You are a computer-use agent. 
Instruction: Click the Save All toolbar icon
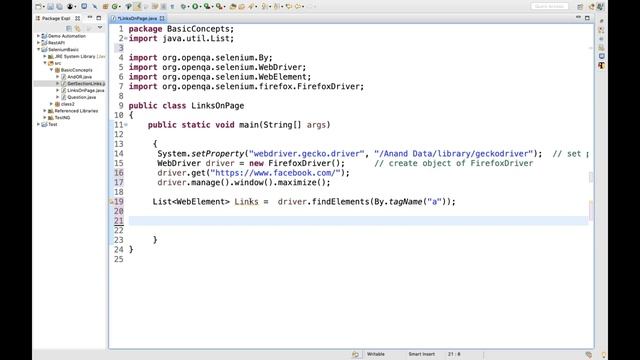coord(60,6)
